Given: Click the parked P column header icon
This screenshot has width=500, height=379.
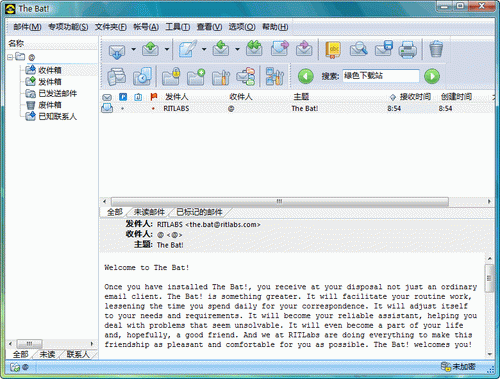Looking at the screenshot, I should 123,97.
